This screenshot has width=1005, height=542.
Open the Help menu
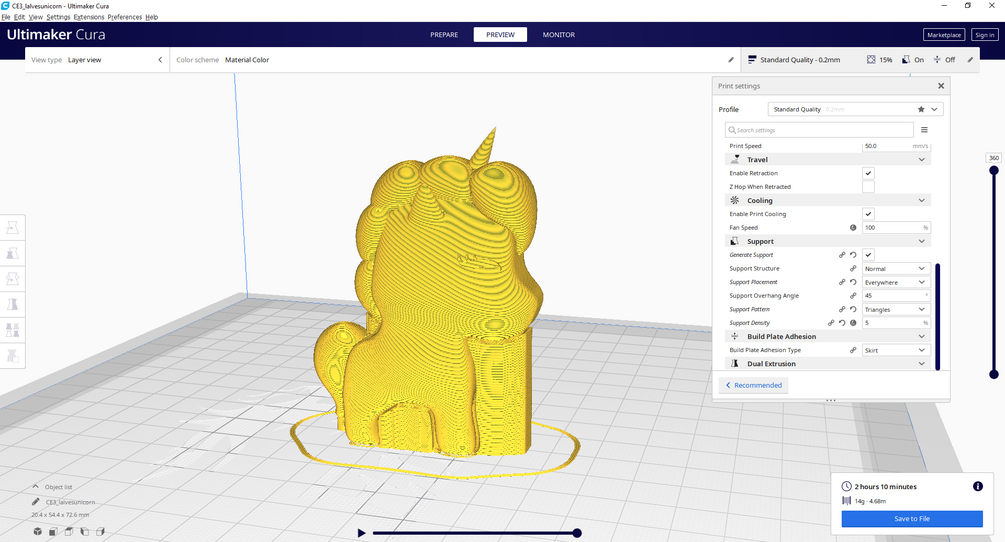151,17
